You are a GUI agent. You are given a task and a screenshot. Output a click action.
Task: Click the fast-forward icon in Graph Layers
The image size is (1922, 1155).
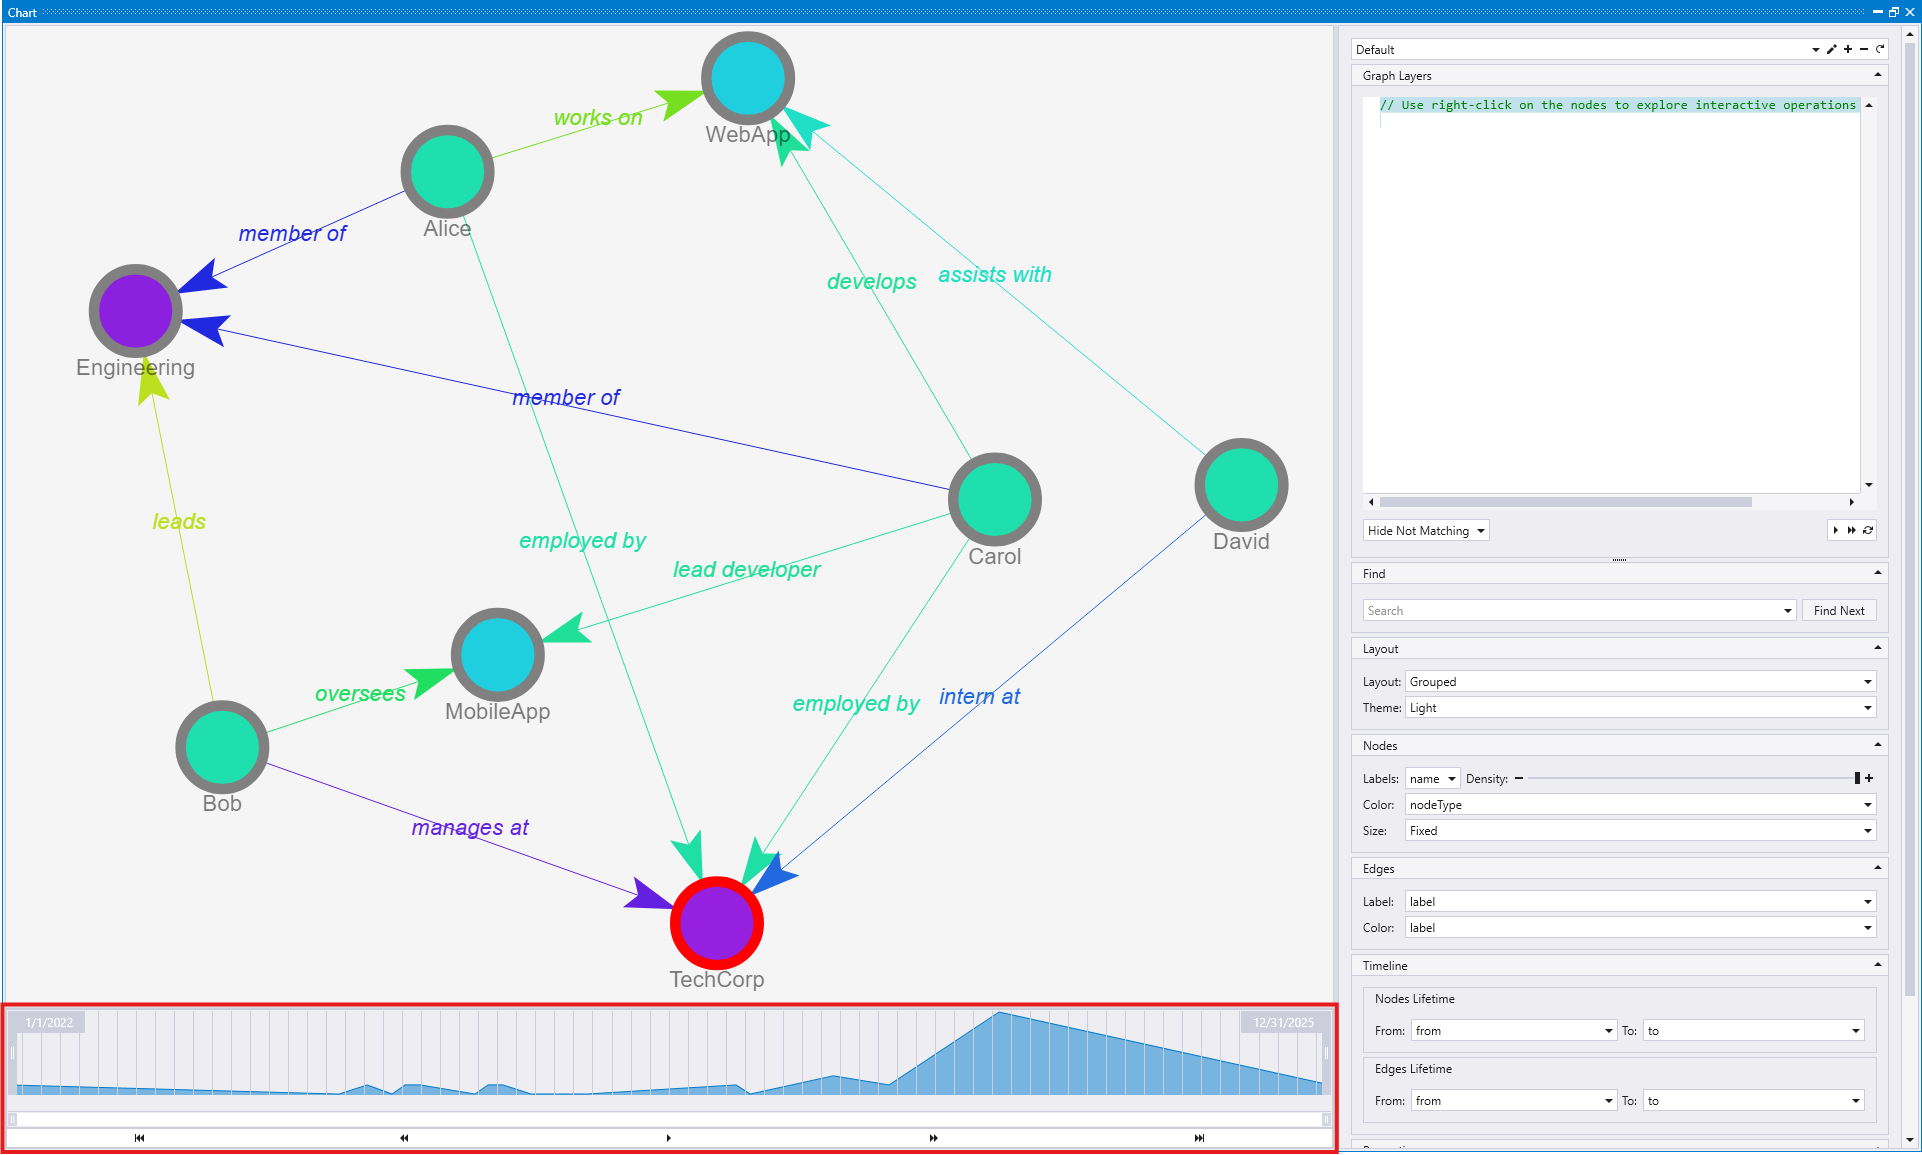pyautogui.click(x=1851, y=530)
